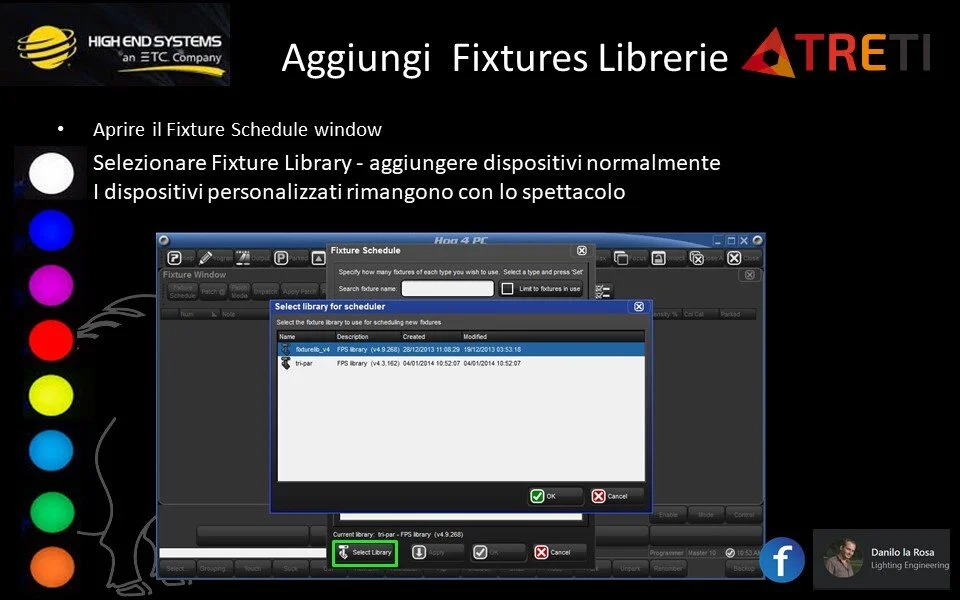Click Patch @ in Fixture Window
Screen dimensions: 960x600
214,291
